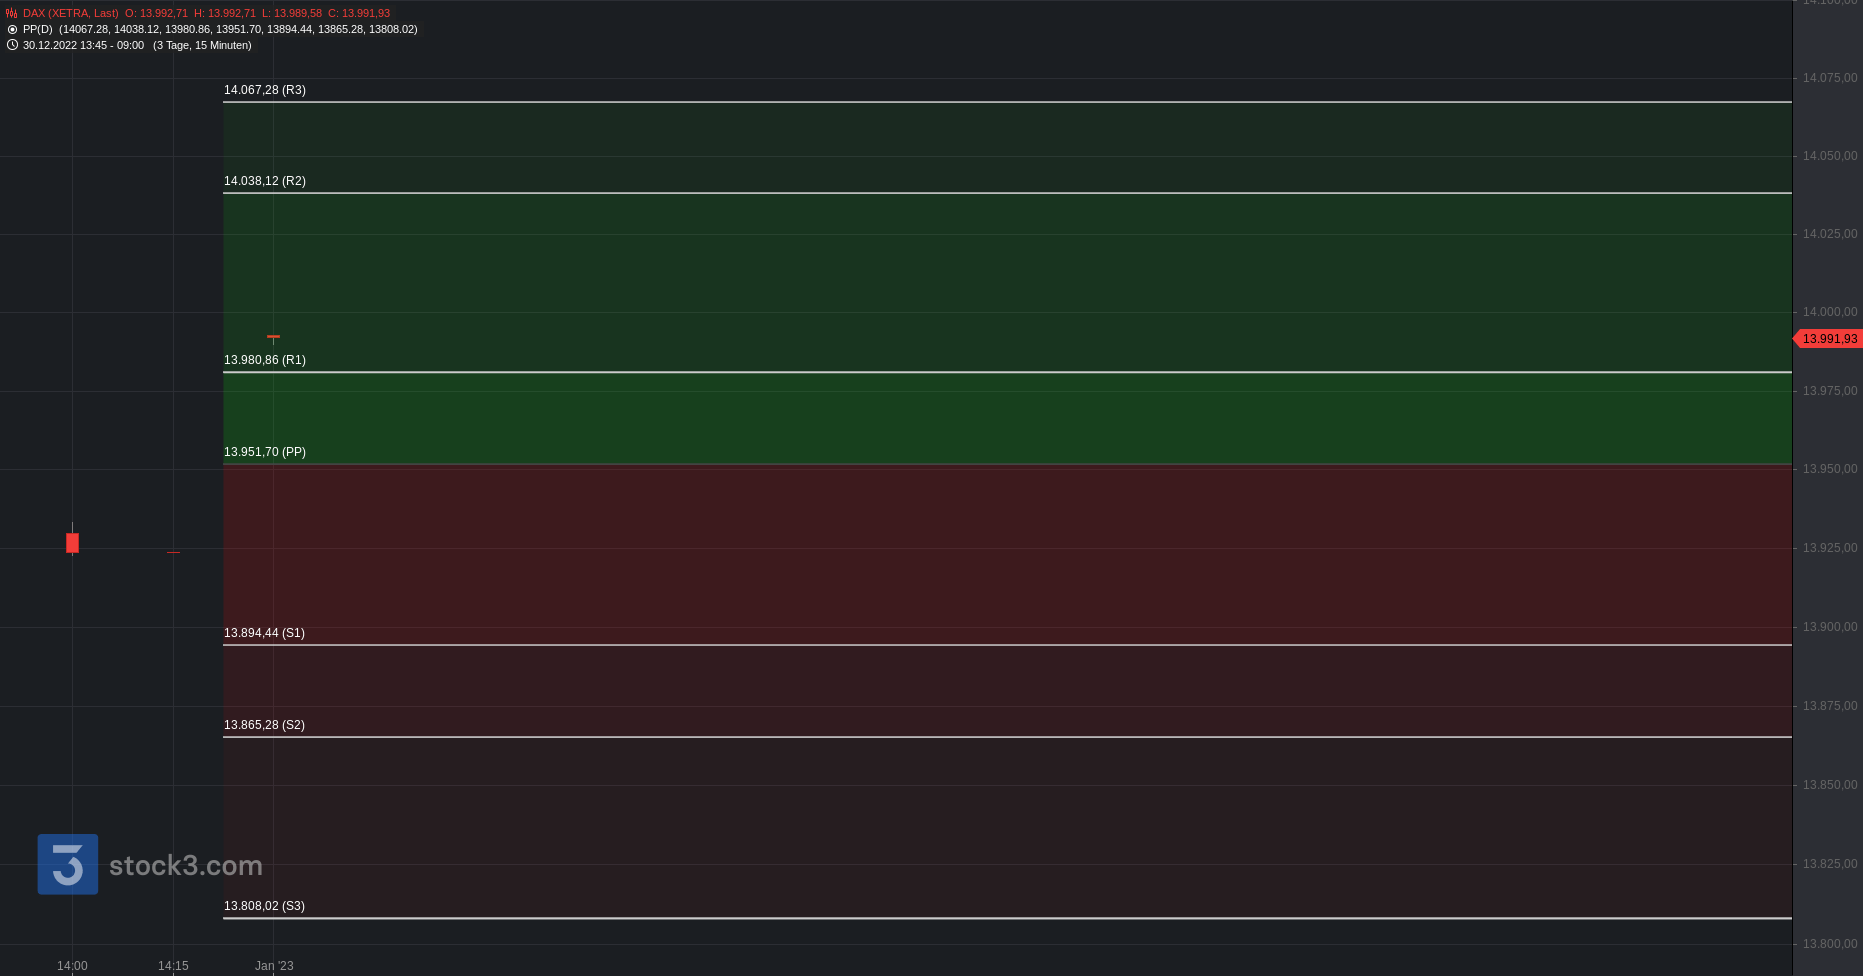This screenshot has height=976, width=1863.
Task: Select the 13.808,02 (S3) support label
Action: coord(264,906)
